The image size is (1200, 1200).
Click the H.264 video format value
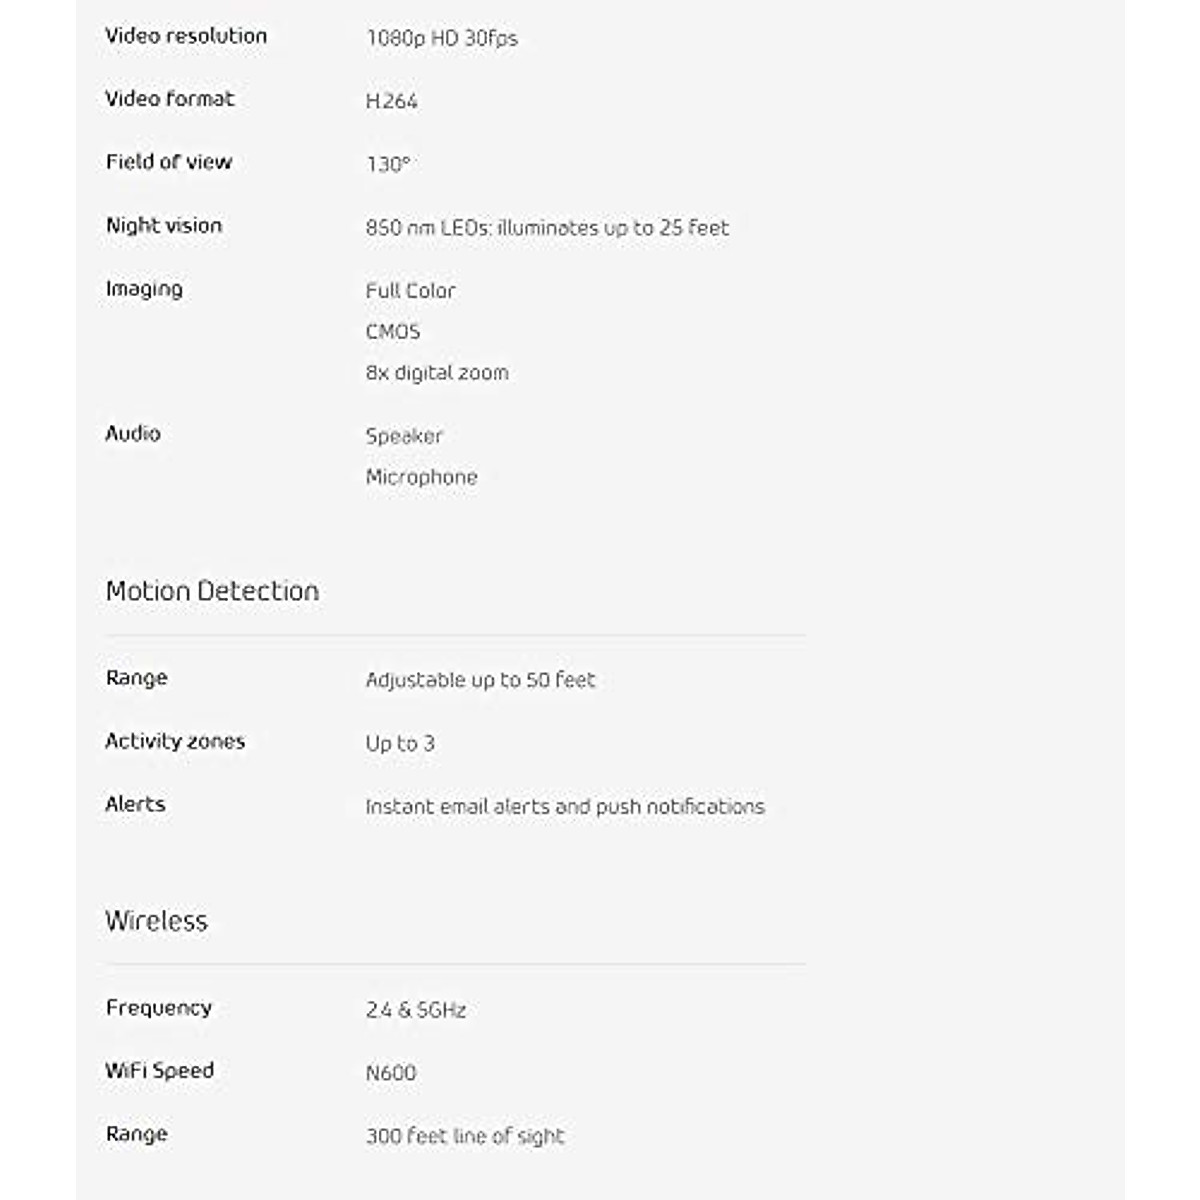(x=391, y=101)
